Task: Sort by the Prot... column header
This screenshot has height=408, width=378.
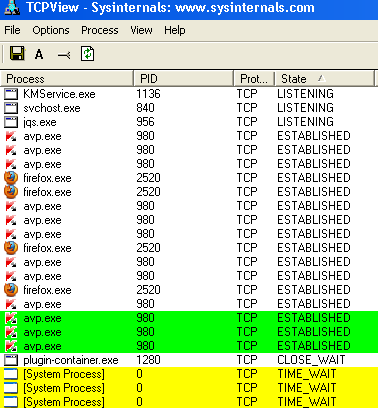Action: [x=254, y=79]
